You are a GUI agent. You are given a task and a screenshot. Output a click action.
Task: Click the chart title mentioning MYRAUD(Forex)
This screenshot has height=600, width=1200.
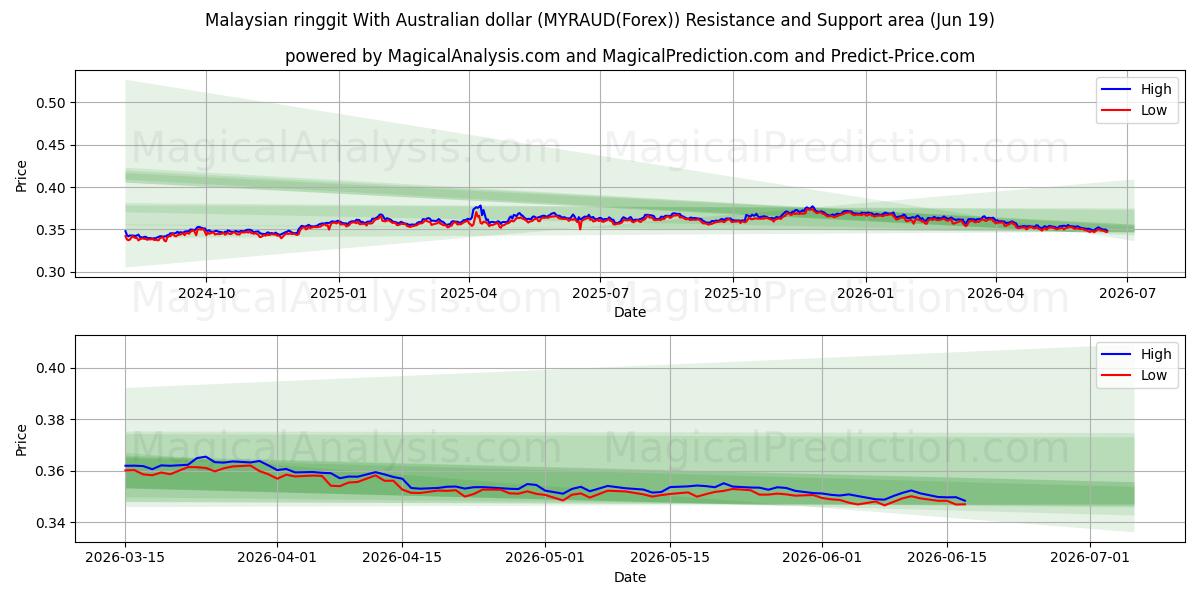(x=600, y=20)
